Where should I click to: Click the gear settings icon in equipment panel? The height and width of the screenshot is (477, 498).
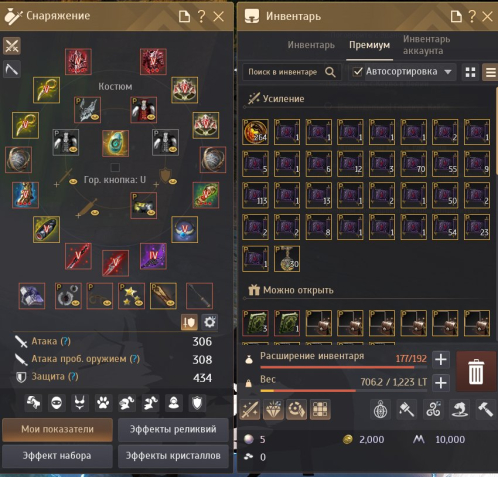210,322
